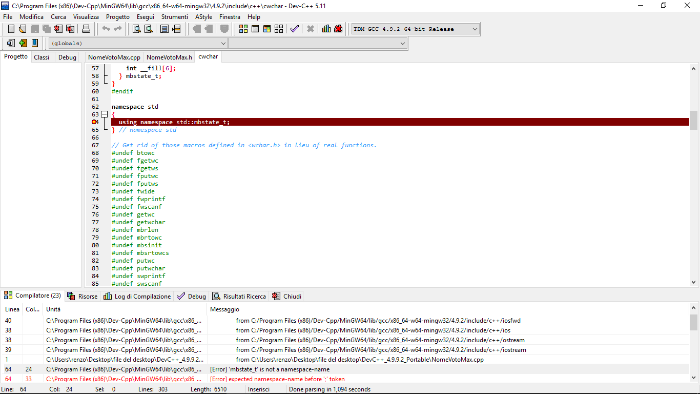Open the Visualizza menu
700x394 pixels.
(86, 17)
